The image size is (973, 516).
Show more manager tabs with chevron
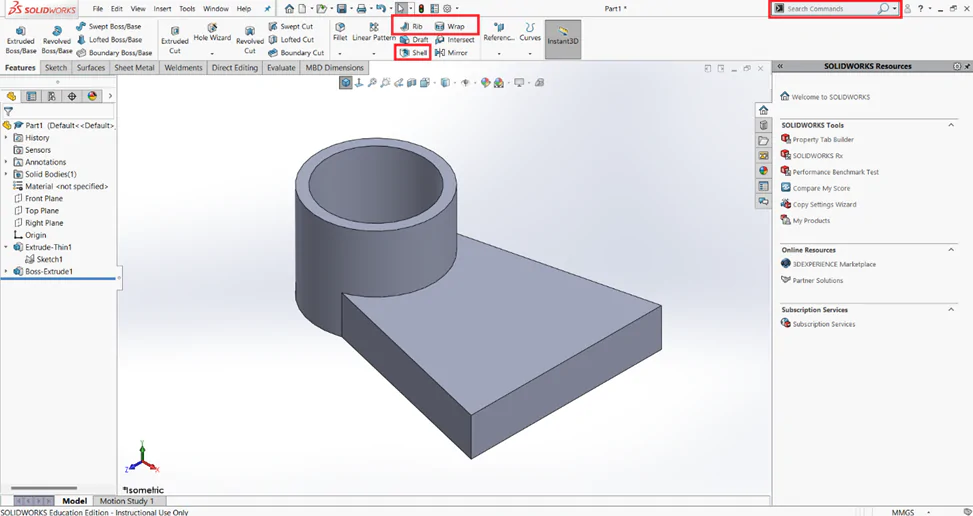110,96
